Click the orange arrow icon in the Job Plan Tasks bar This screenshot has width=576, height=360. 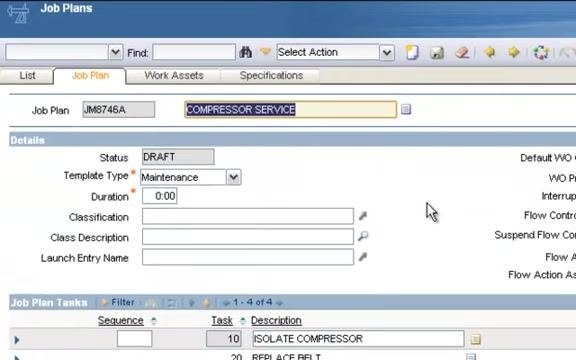click(206, 303)
